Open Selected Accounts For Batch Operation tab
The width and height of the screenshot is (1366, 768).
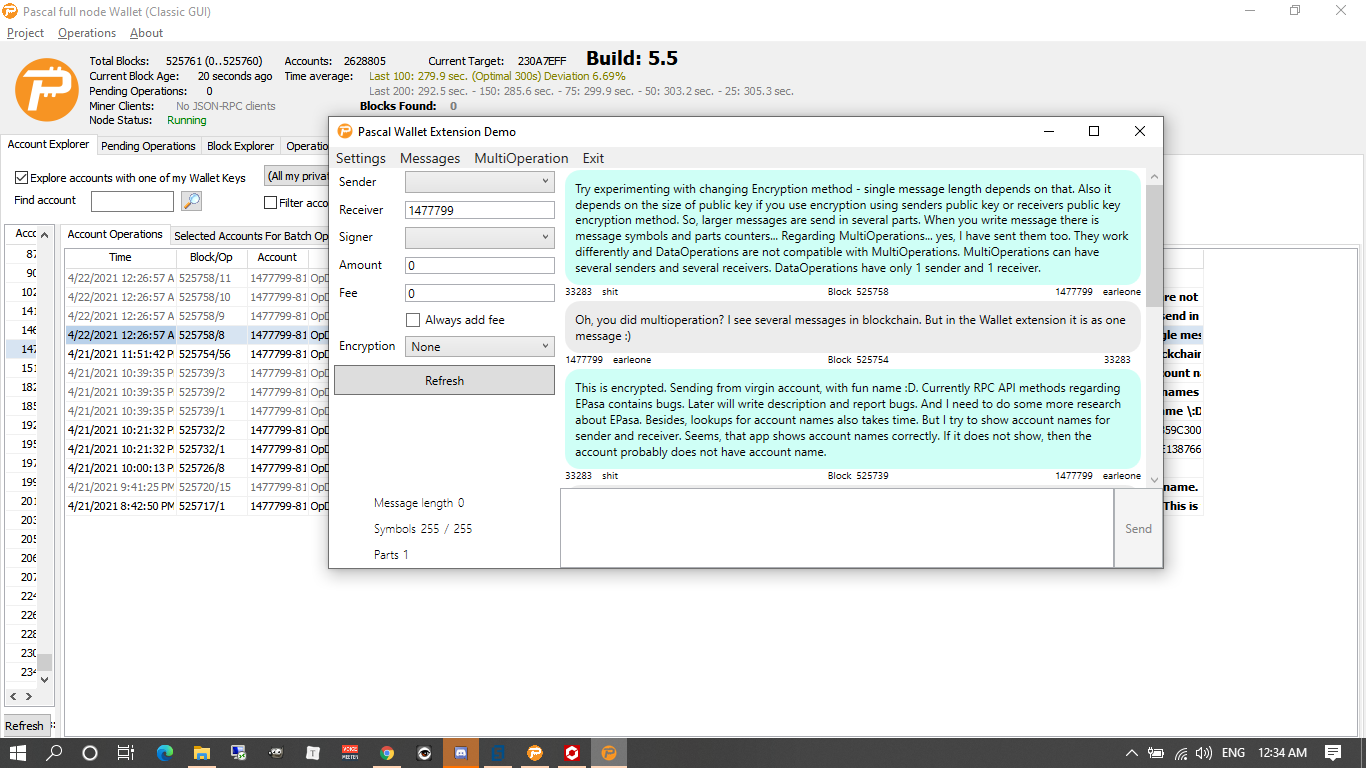tap(251, 236)
